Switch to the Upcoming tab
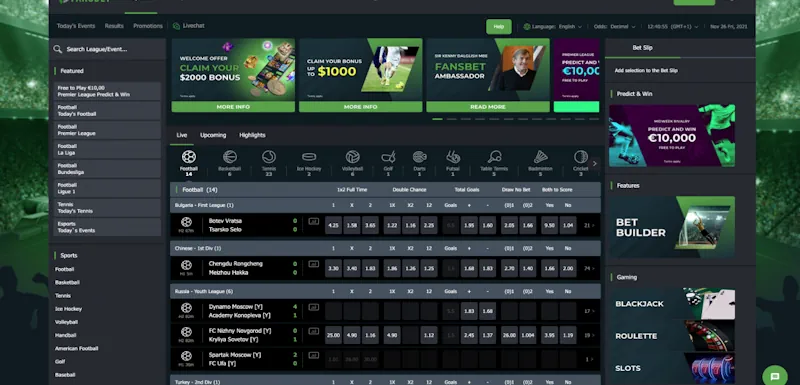800x385 pixels. (x=213, y=135)
